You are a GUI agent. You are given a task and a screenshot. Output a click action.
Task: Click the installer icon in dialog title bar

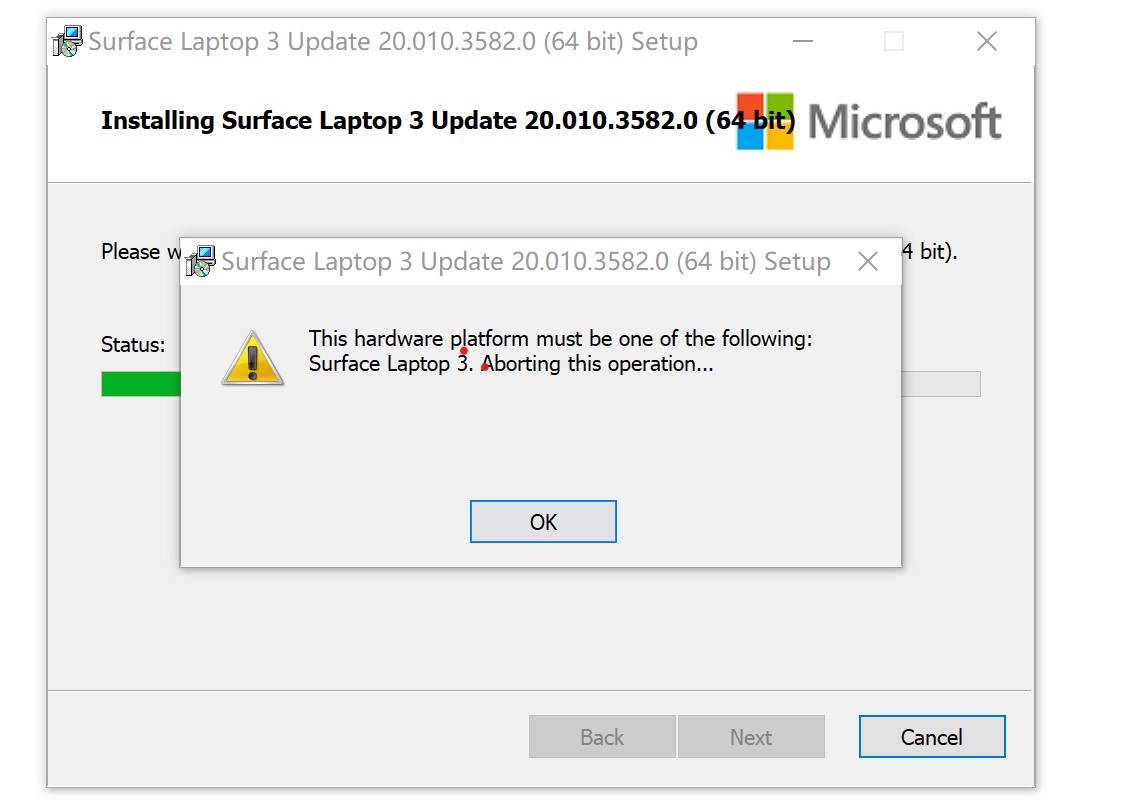[201, 261]
